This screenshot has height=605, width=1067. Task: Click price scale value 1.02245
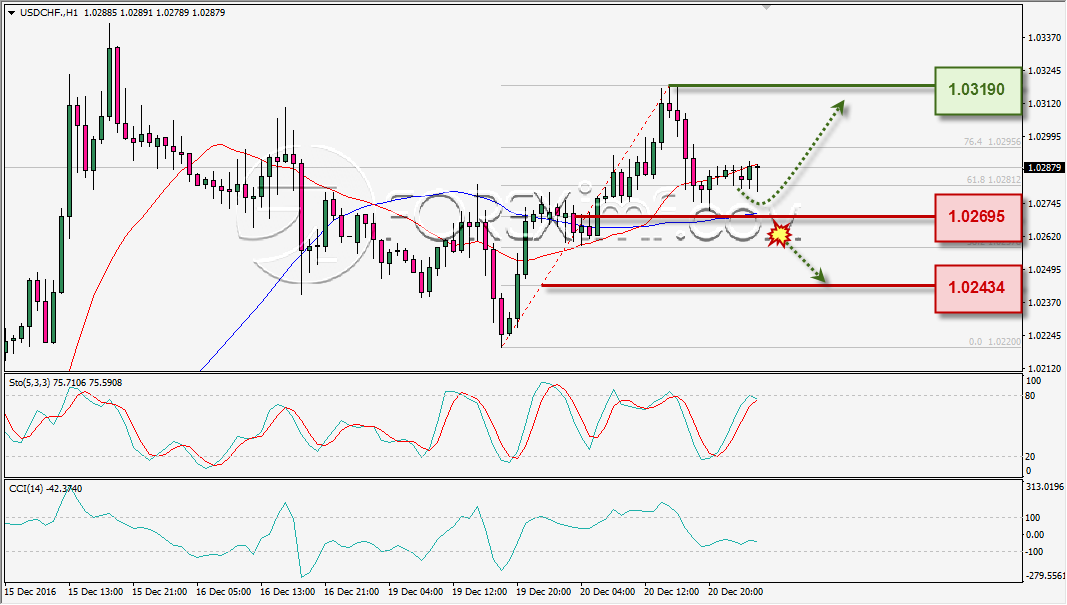tap(1044, 336)
